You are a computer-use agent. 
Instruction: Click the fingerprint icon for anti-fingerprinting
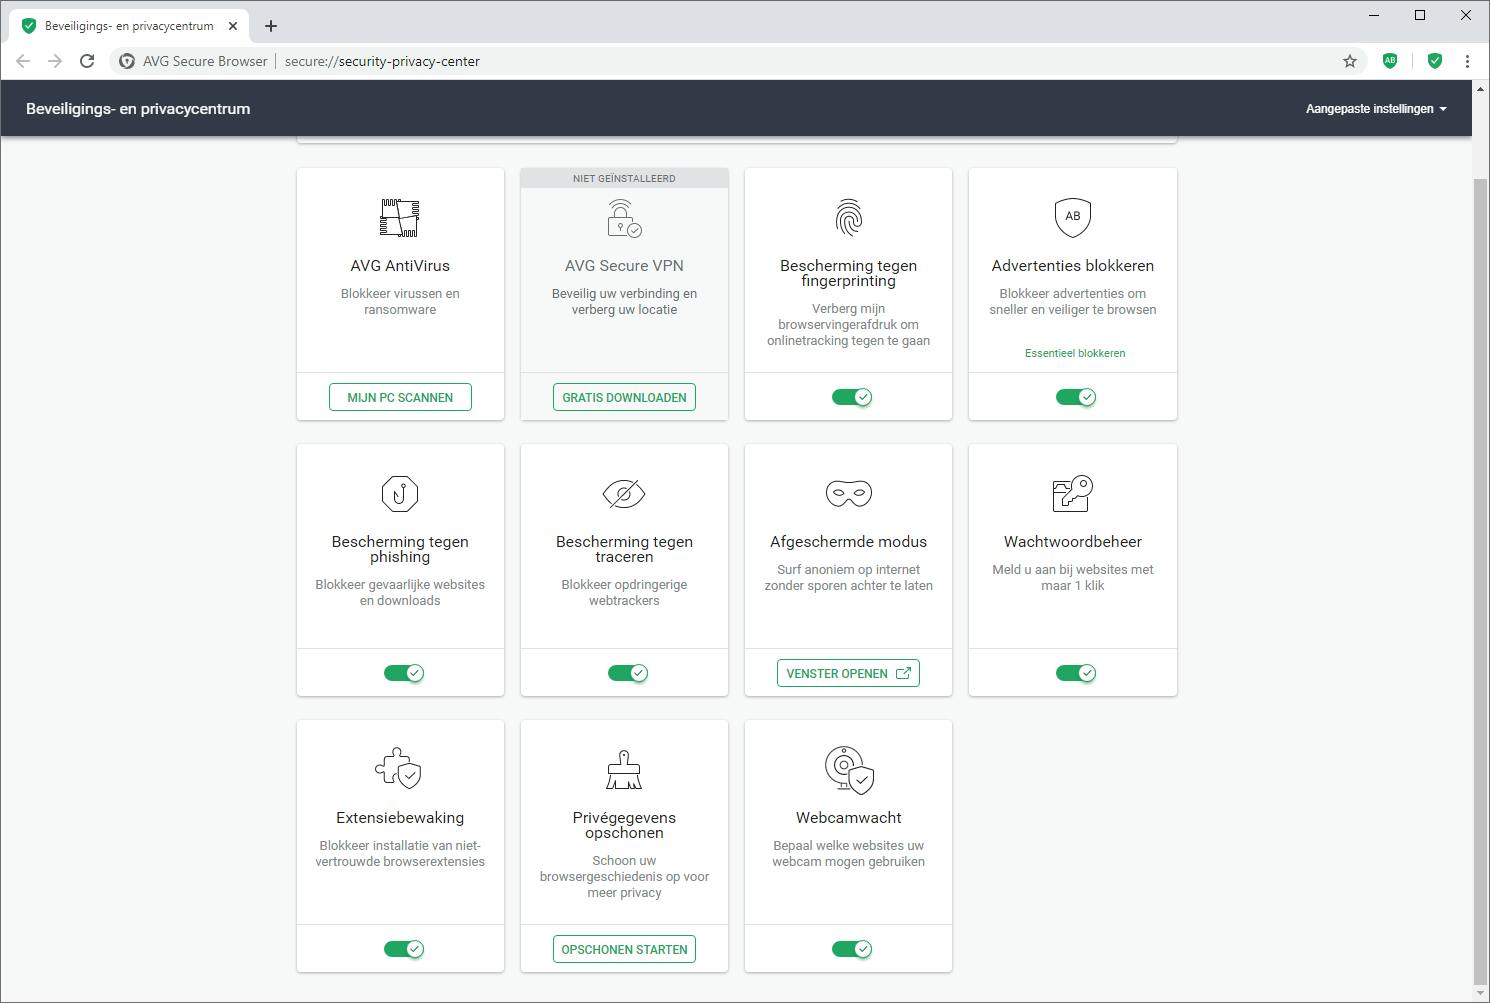point(848,218)
